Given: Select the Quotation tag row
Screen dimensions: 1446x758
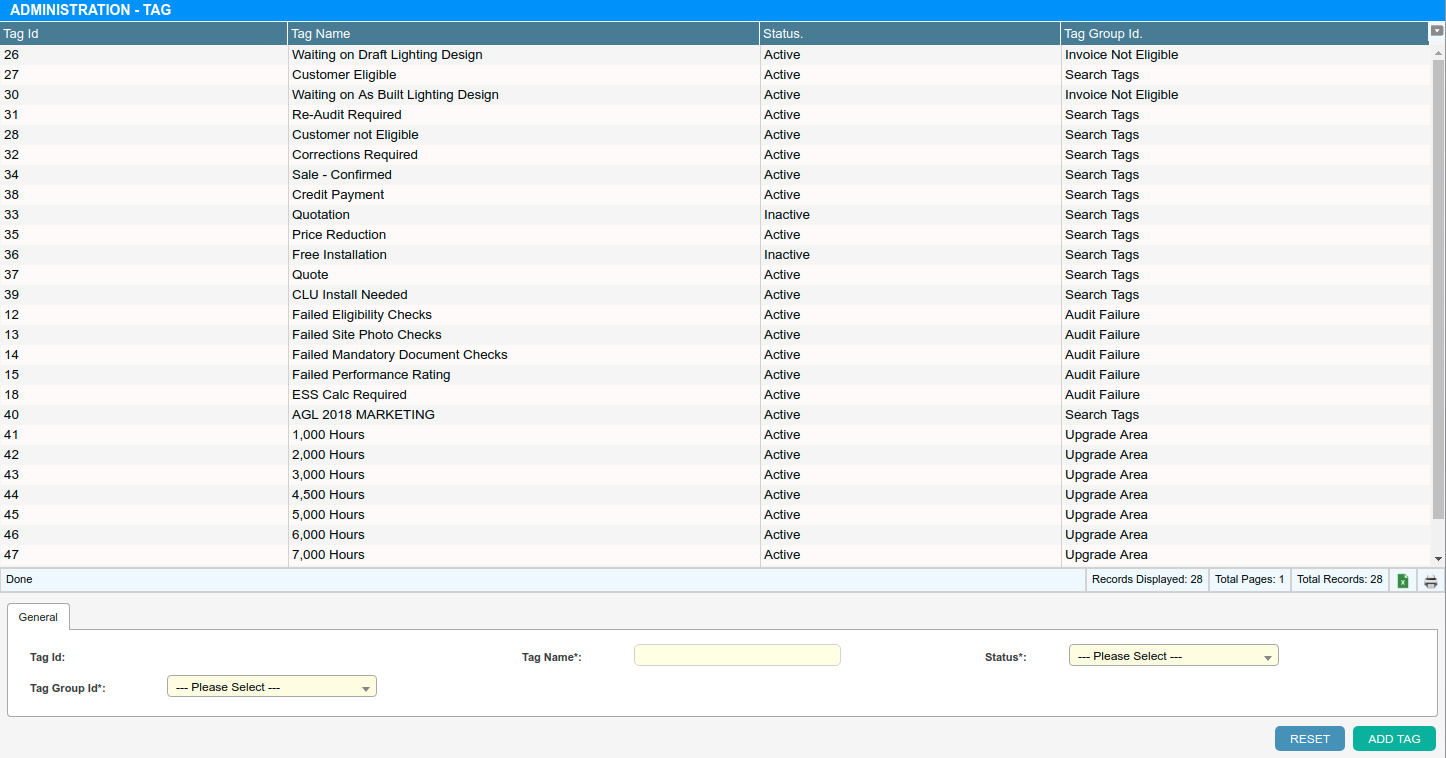Looking at the screenshot, I should point(321,215).
